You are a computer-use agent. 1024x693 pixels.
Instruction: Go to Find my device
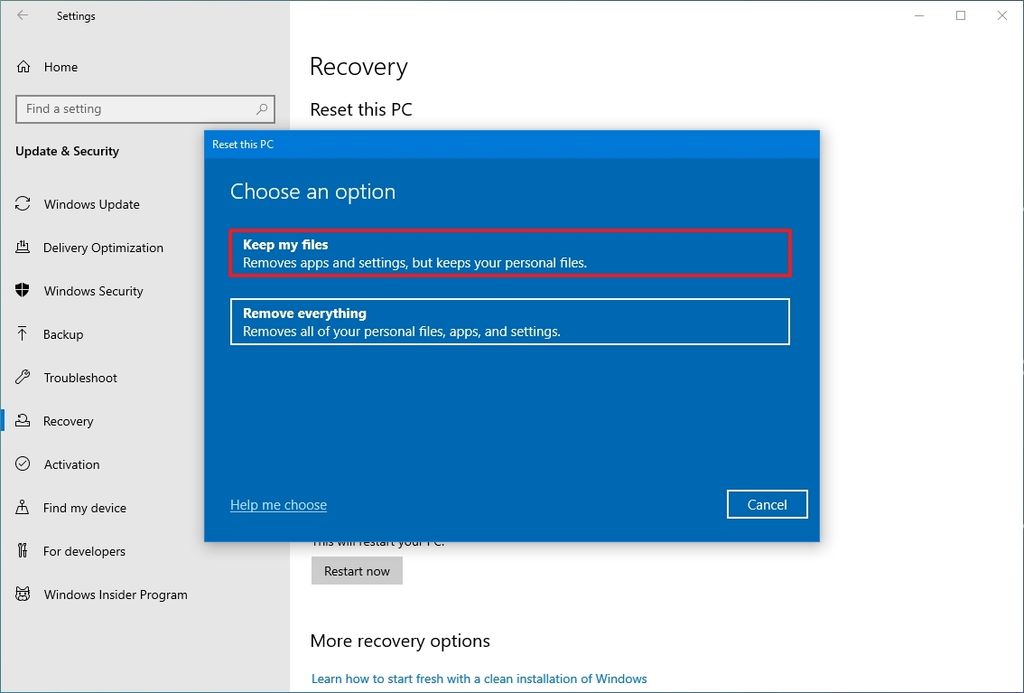pos(84,508)
